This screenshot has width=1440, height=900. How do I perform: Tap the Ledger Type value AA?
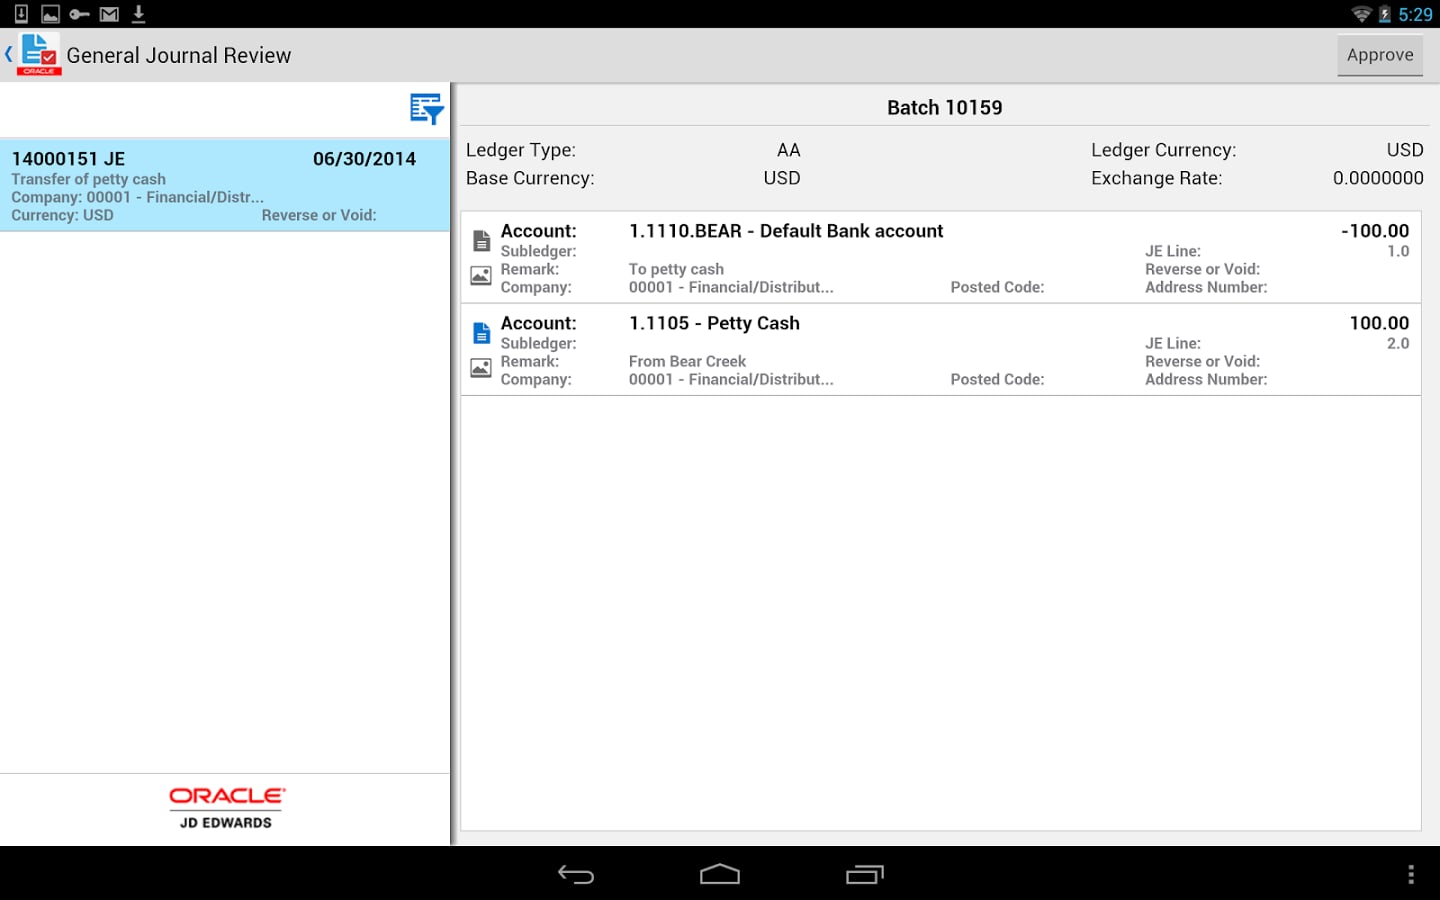point(789,150)
